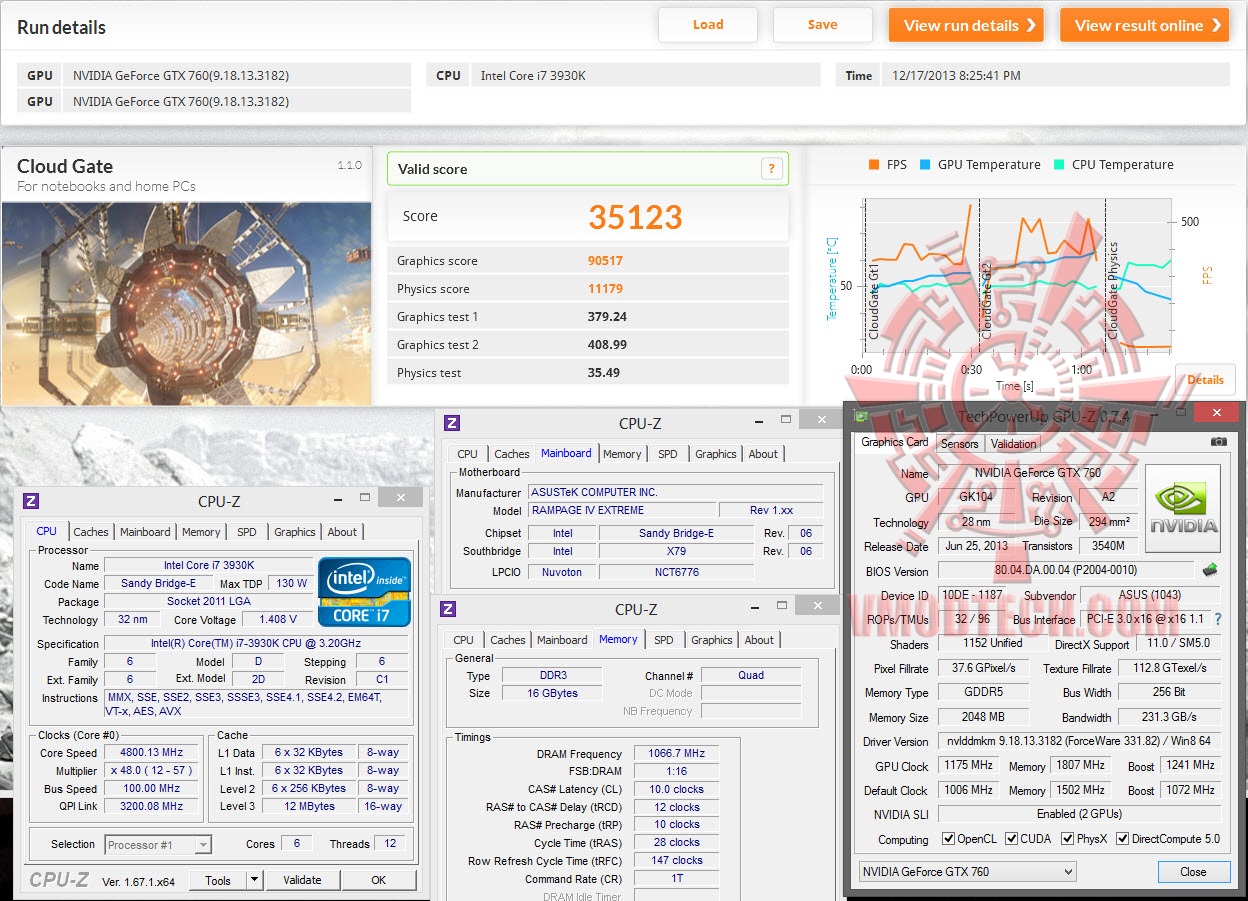Click the purple Z icon of the Mainboard CPU-Z window
Viewport: 1248px width, 901px height.
[x=452, y=423]
